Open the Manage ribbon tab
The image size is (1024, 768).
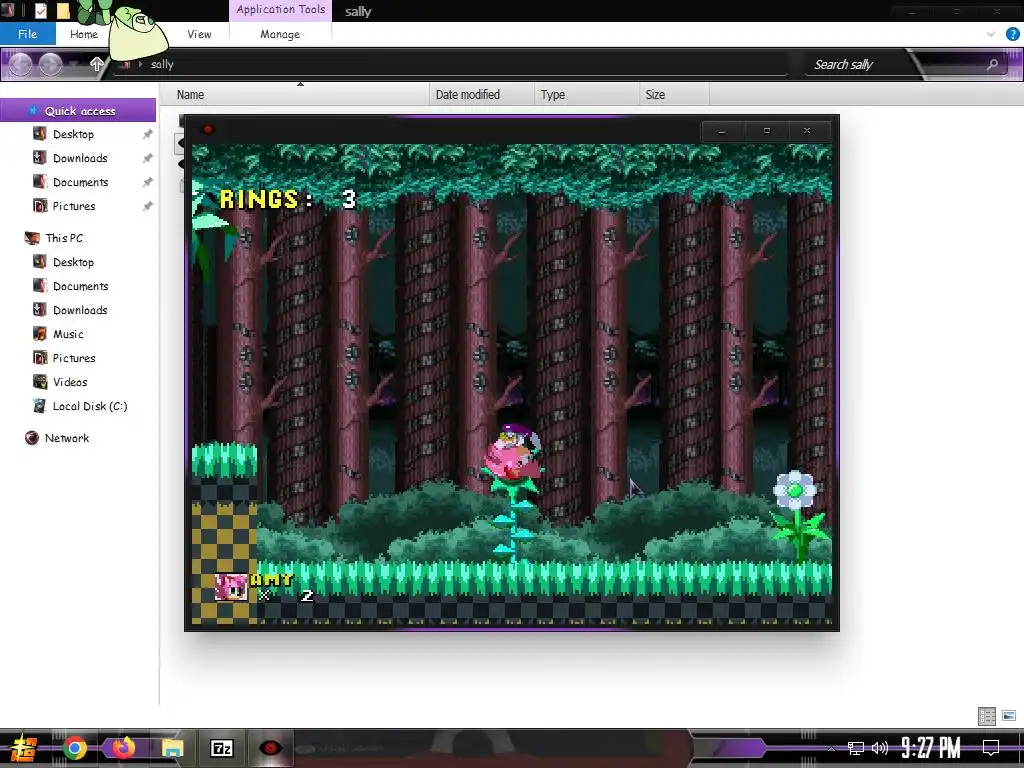[280, 34]
